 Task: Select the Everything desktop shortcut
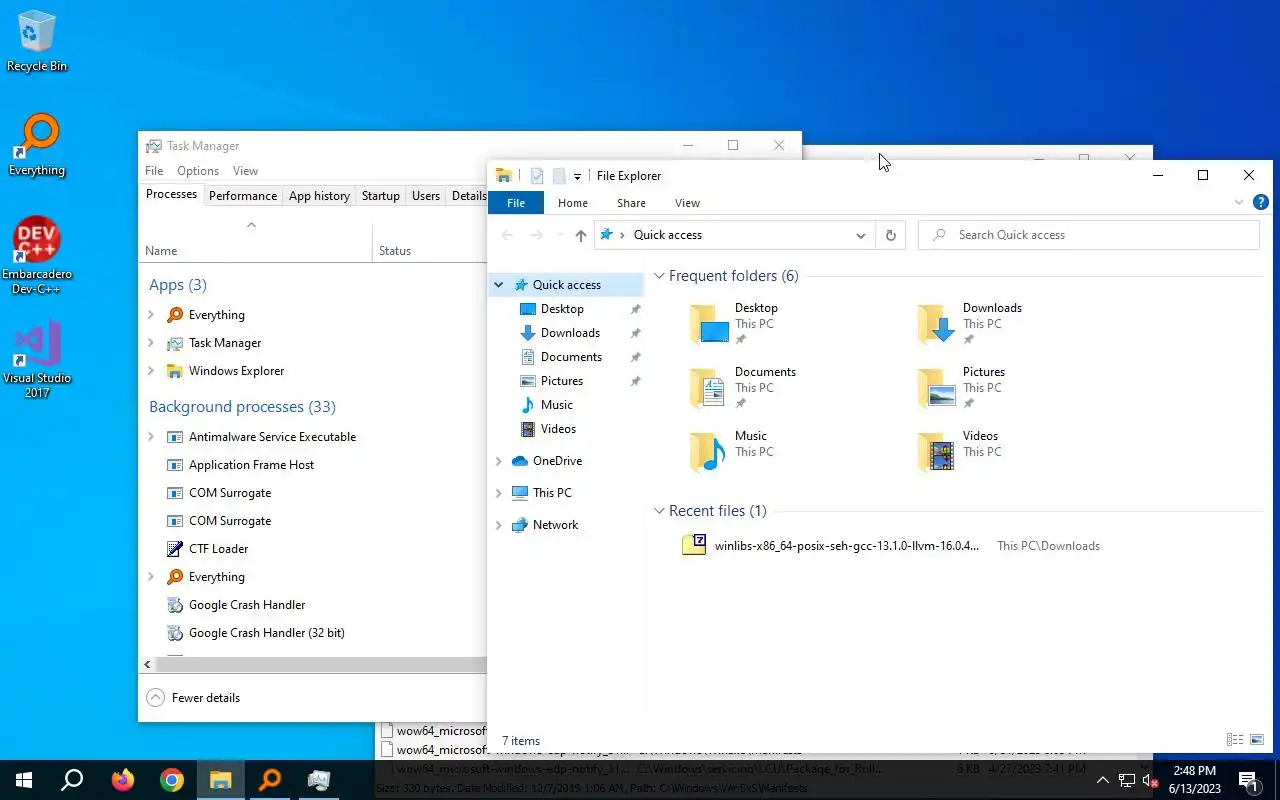[37, 146]
